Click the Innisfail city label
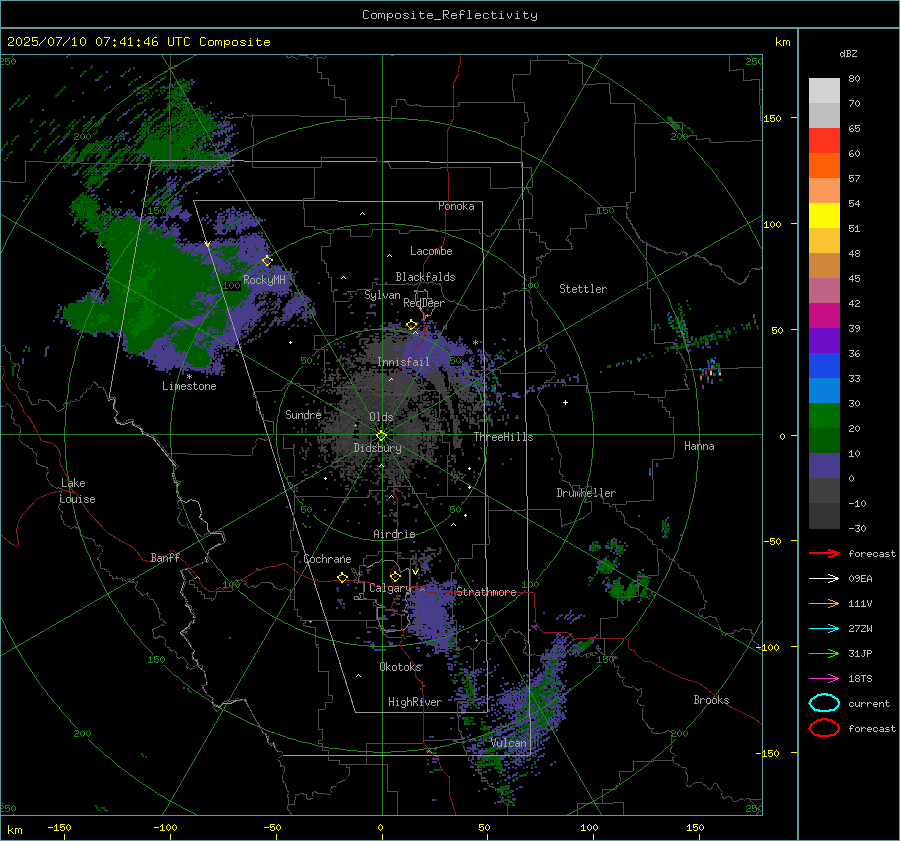 [403, 362]
